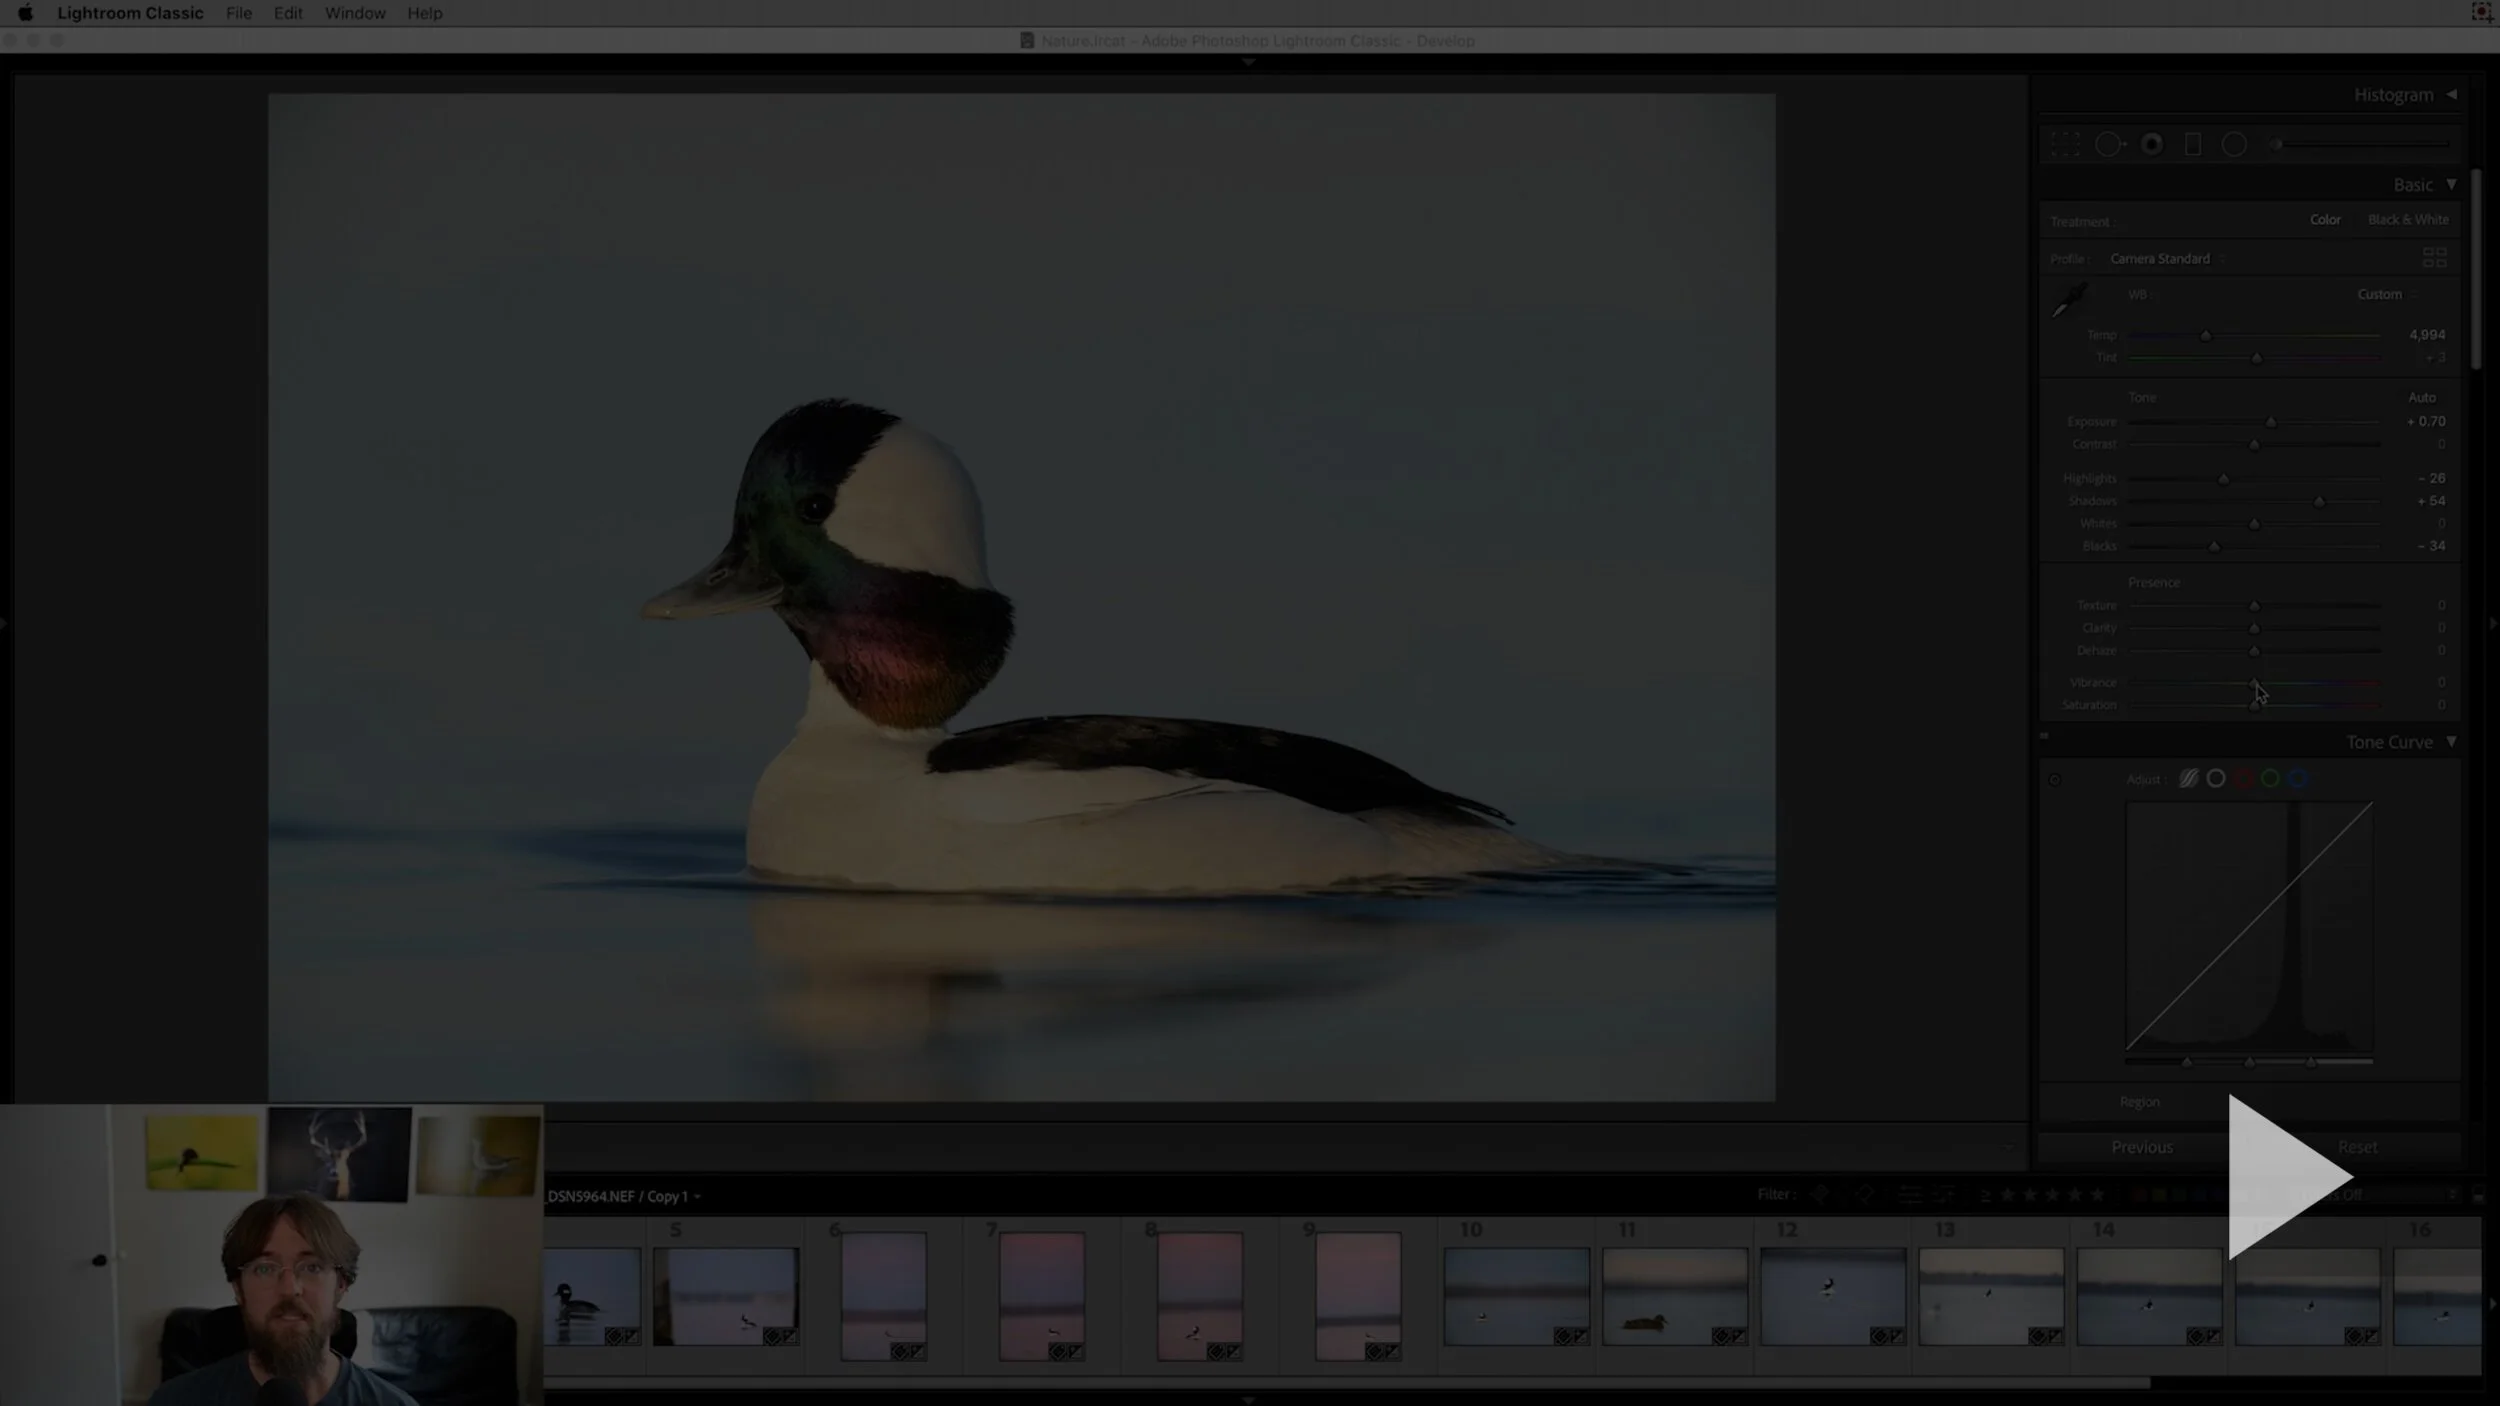Select the Crop Overlay tool

pos(2065,145)
